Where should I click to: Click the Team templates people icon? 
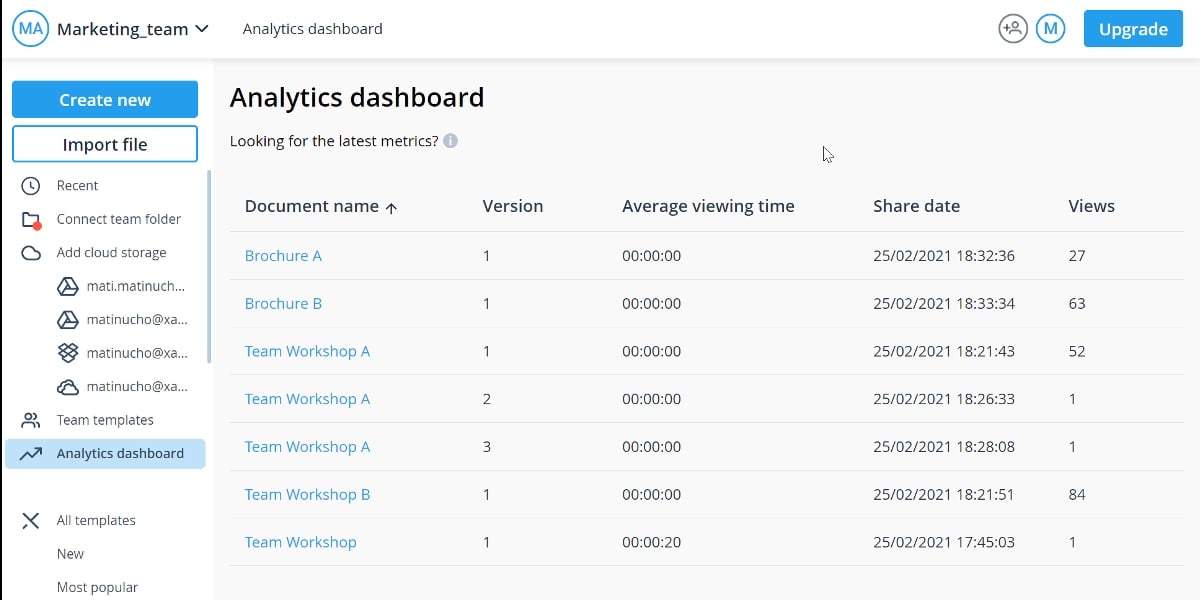click(31, 420)
